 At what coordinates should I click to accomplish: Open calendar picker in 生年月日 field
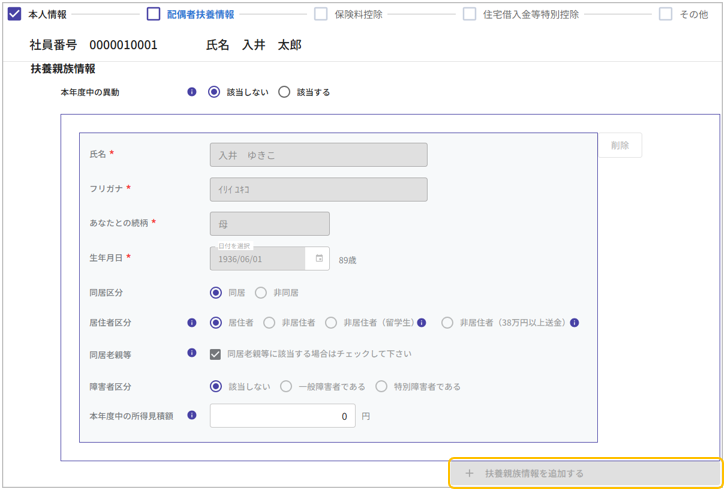(319, 259)
